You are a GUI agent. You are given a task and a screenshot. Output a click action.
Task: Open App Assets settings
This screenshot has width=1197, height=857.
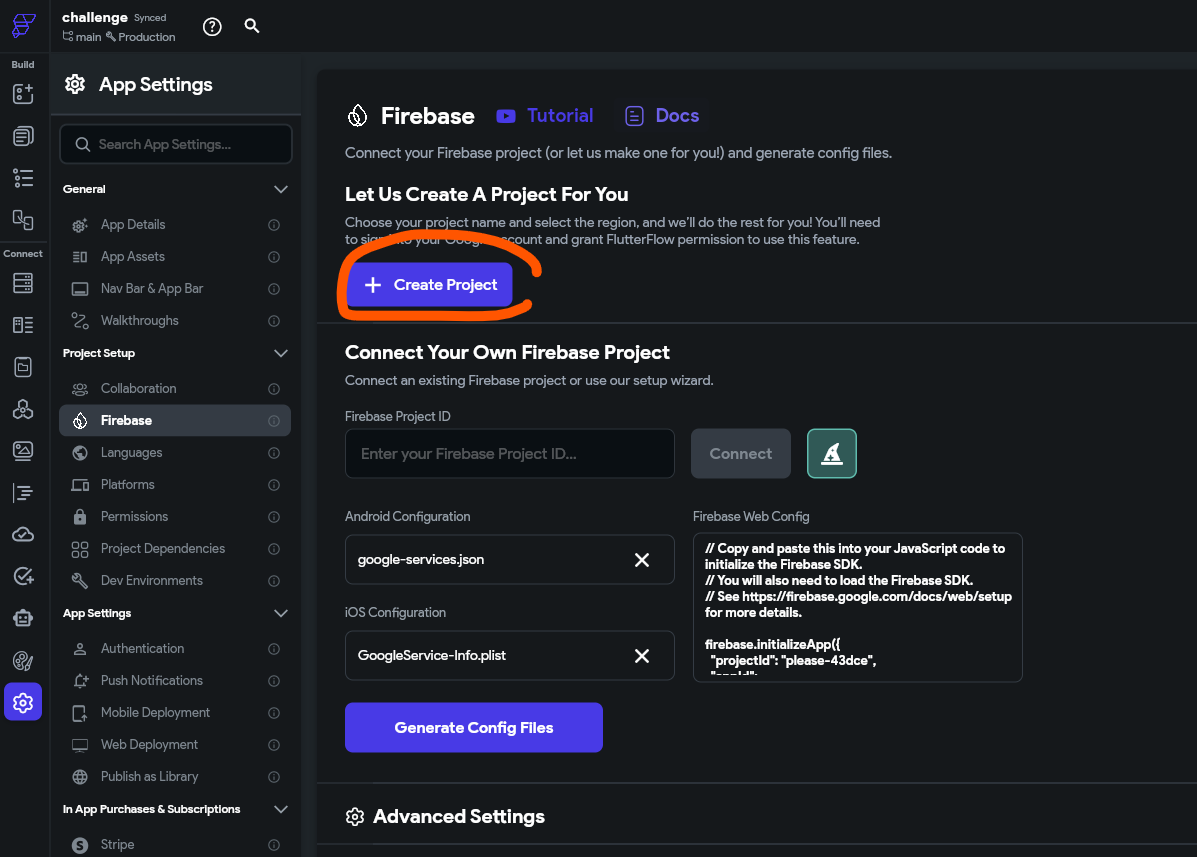(175, 257)
